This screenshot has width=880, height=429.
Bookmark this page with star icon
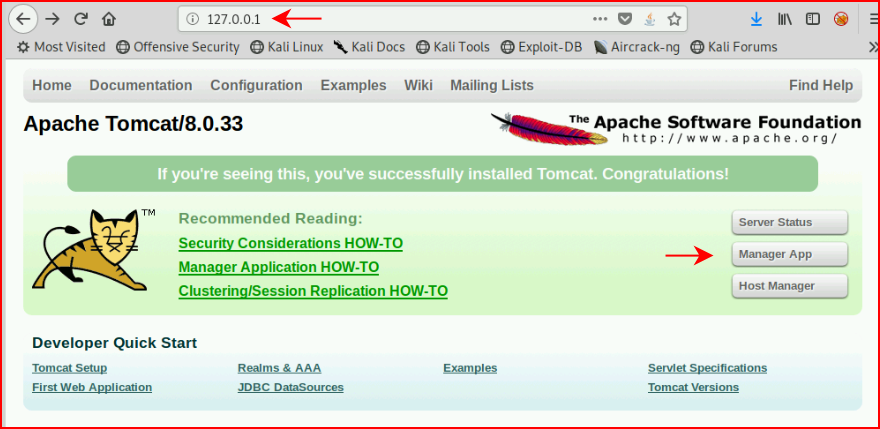point(674,19)
